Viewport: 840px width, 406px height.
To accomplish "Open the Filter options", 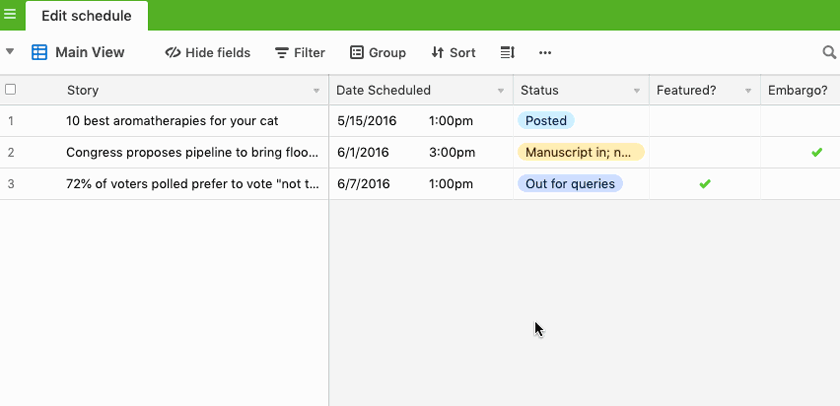I will tap(300, 53).
